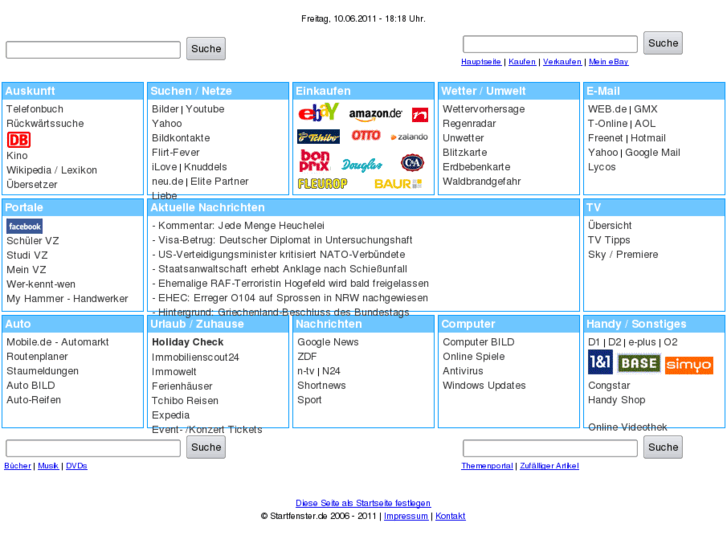Click the red DB railway logo
Image resolution: width=727 pixels, height=545 pixels.
19,140
